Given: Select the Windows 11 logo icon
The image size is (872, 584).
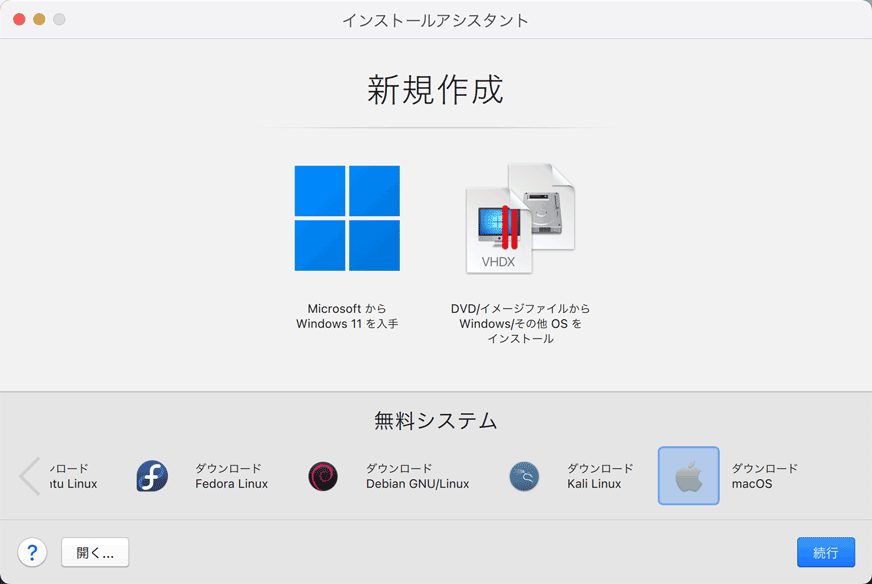Looking at the screenshot, I should coord(347,218).
